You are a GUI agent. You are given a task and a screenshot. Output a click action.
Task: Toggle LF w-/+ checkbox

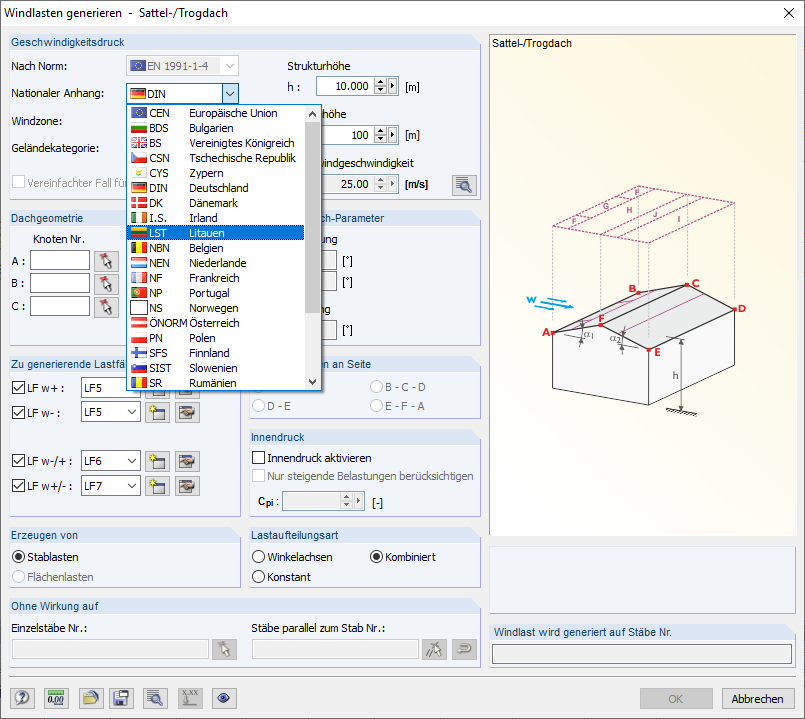(18, 461)
